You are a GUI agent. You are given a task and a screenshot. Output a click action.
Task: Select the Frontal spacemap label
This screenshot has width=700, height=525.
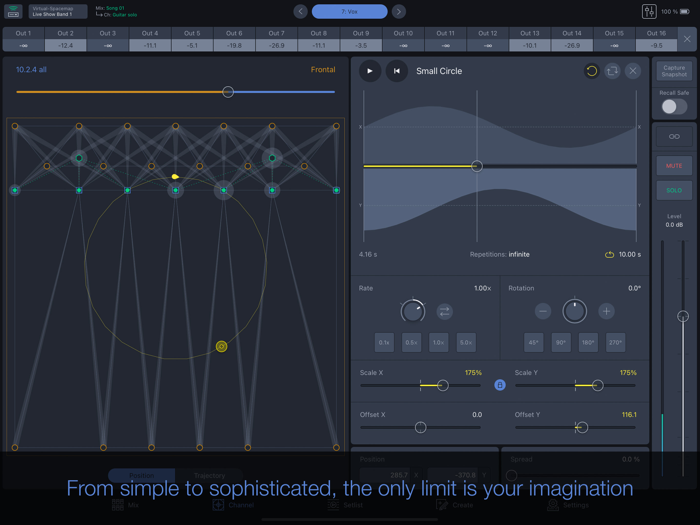coord(323,70)
